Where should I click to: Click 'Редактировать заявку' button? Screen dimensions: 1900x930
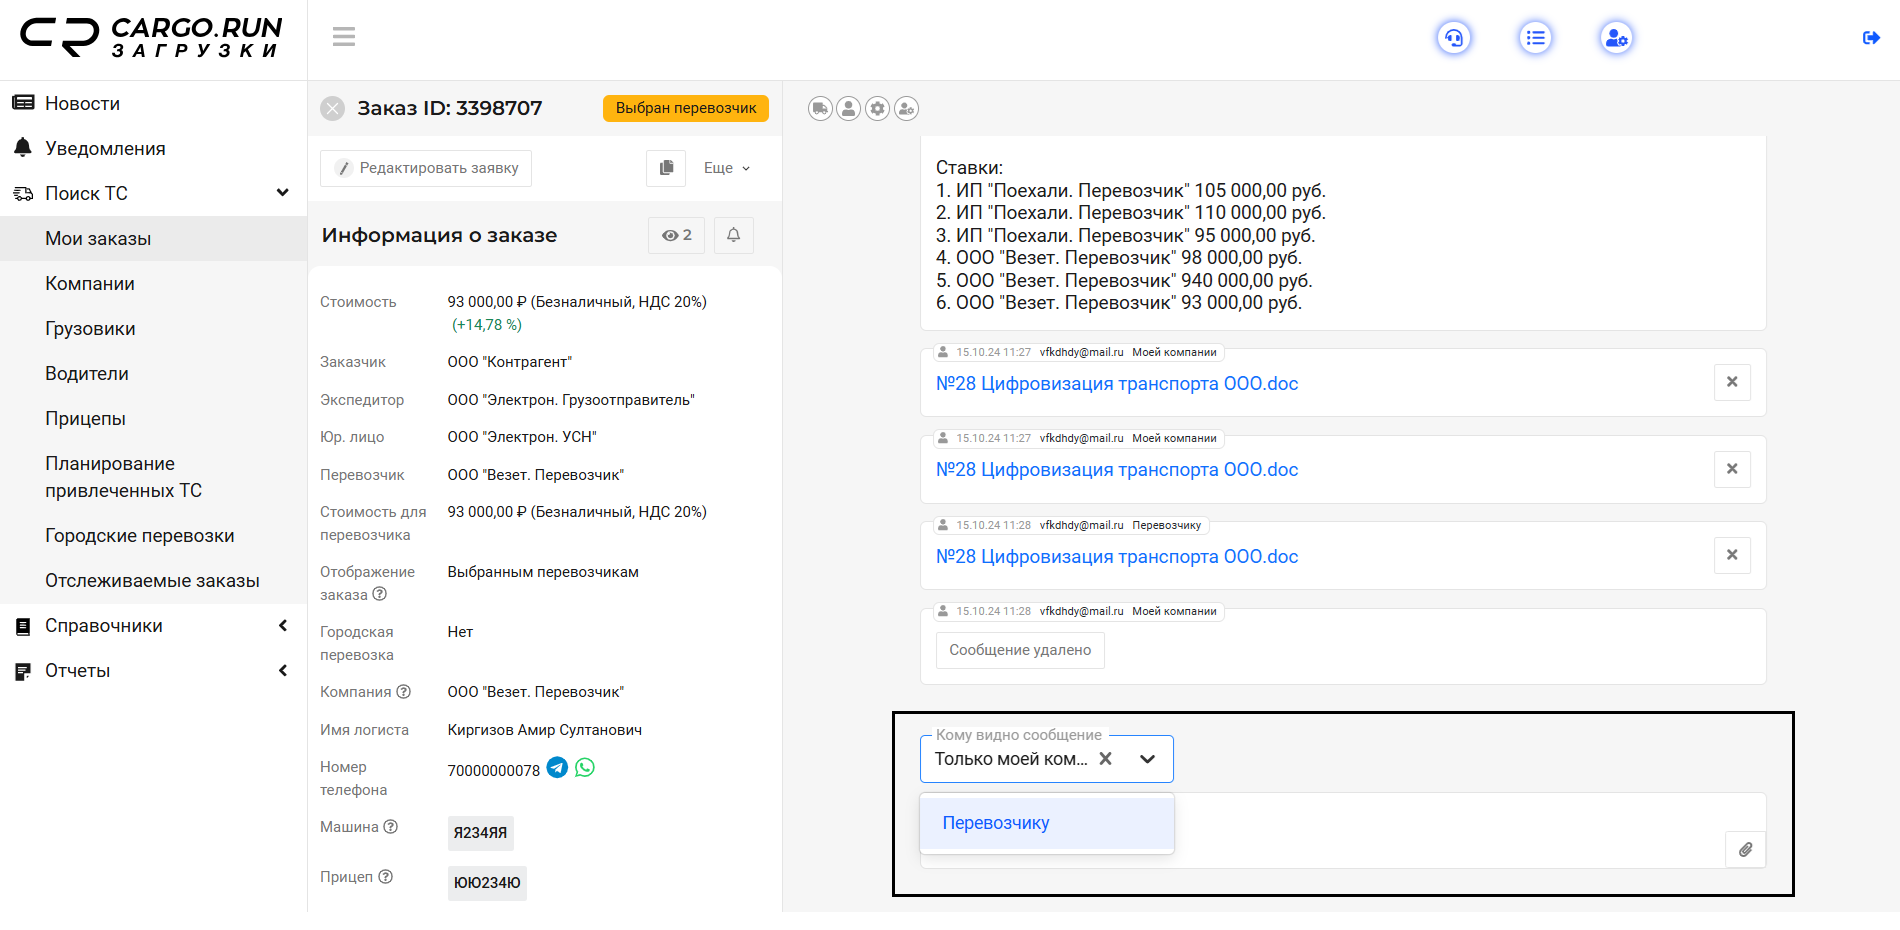click(426, 168)
